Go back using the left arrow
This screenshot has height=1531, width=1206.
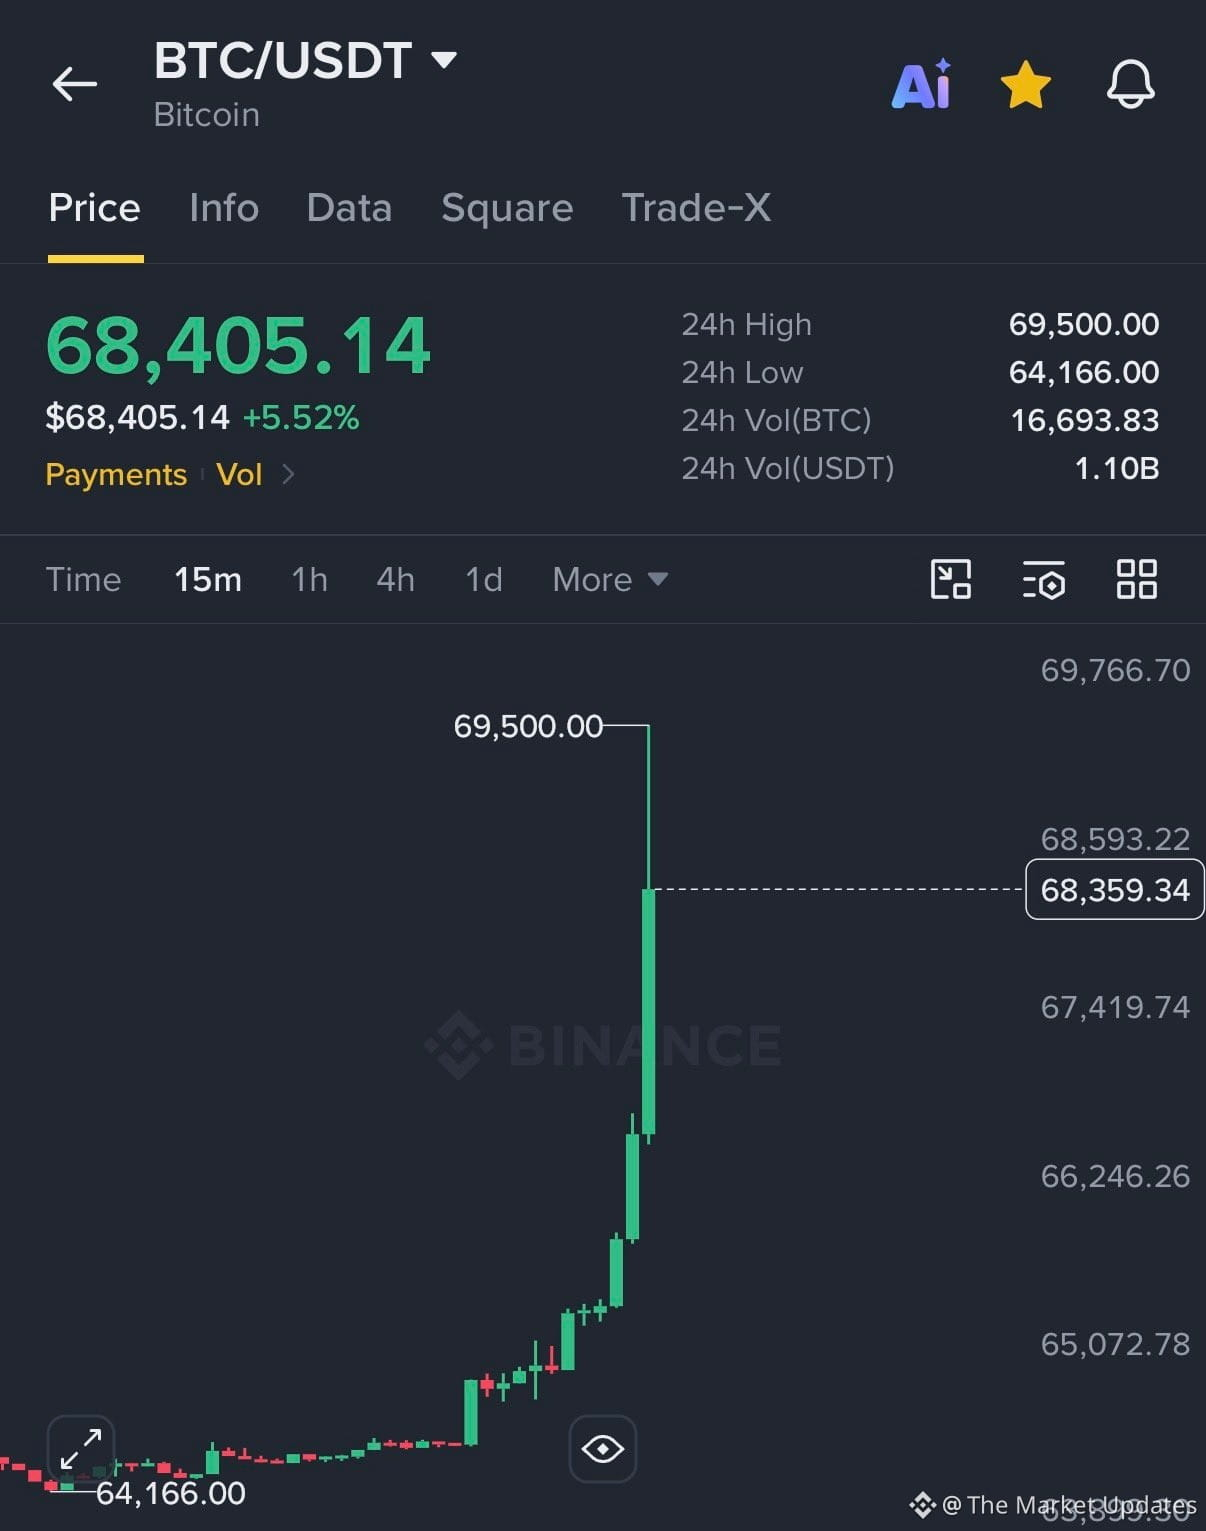[x=75, y=84]
